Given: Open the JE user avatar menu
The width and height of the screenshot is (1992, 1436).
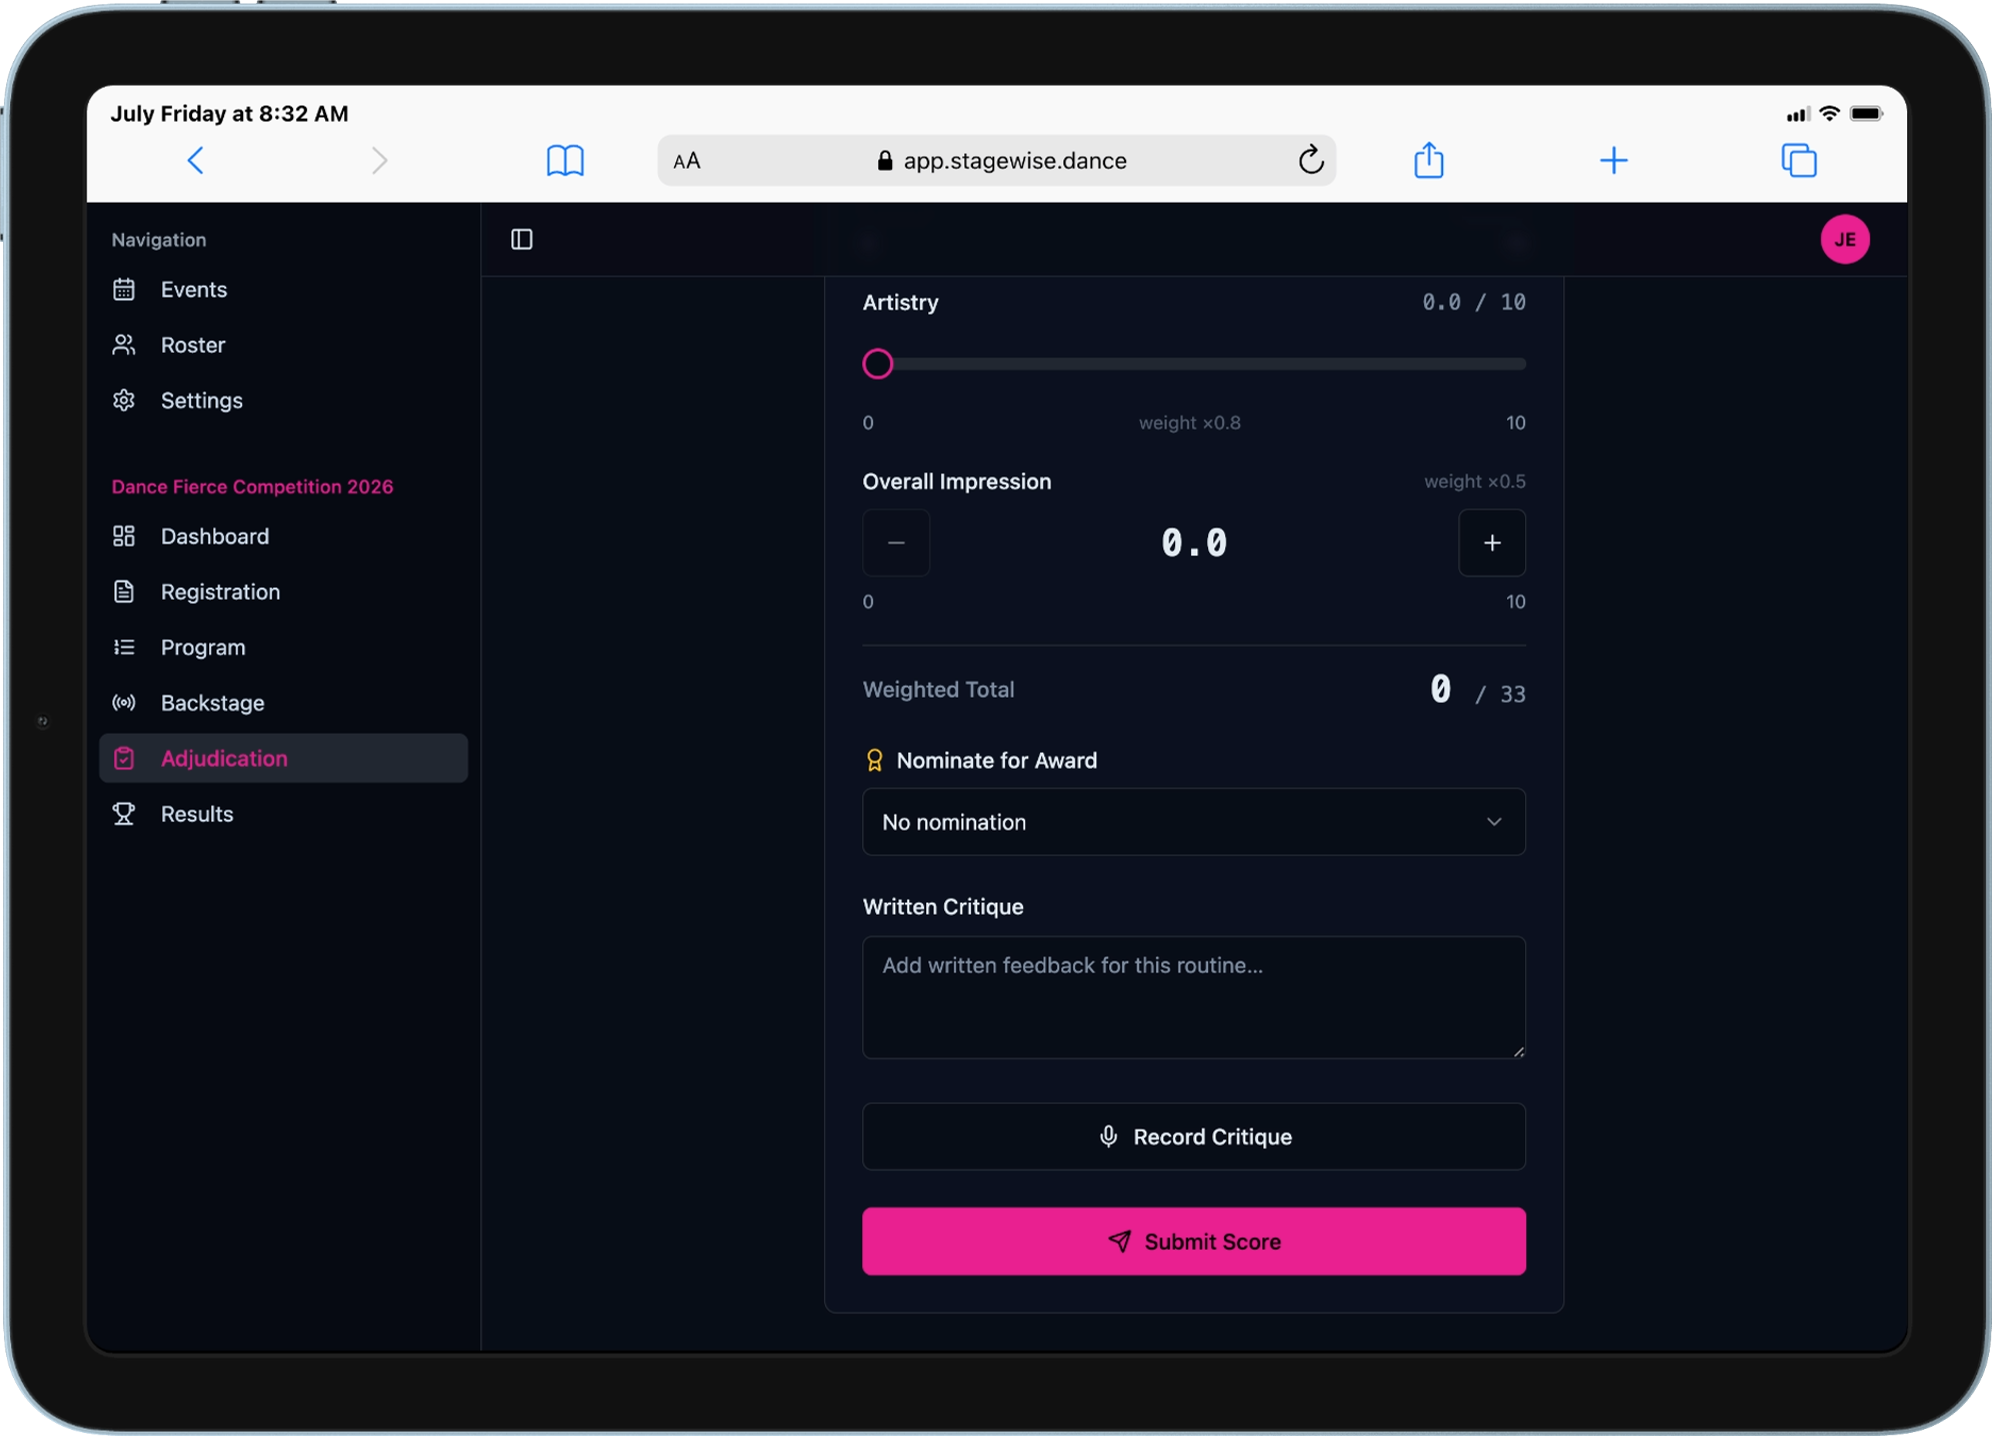Looking at the screenshot, I should coord(1845,240).
